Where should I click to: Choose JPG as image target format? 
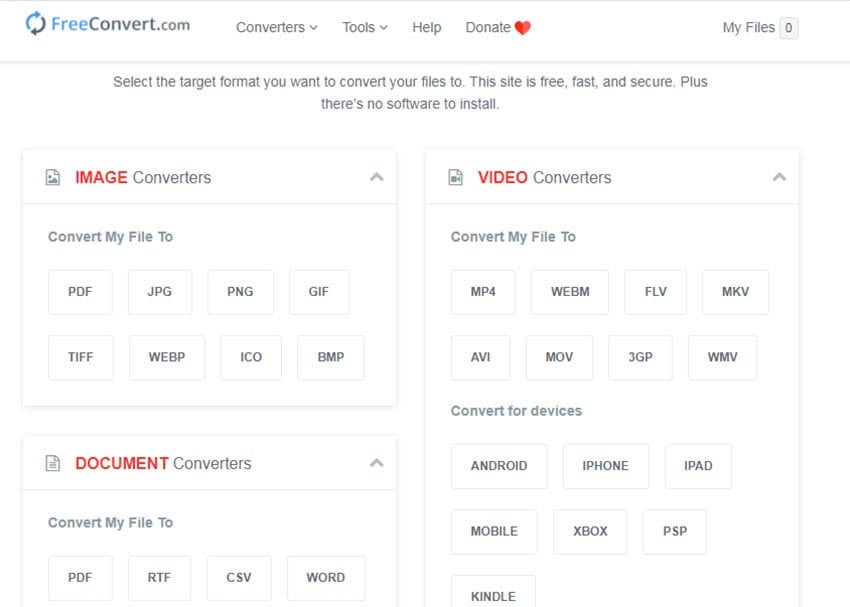pyautogui.click(x=159, y=292)
